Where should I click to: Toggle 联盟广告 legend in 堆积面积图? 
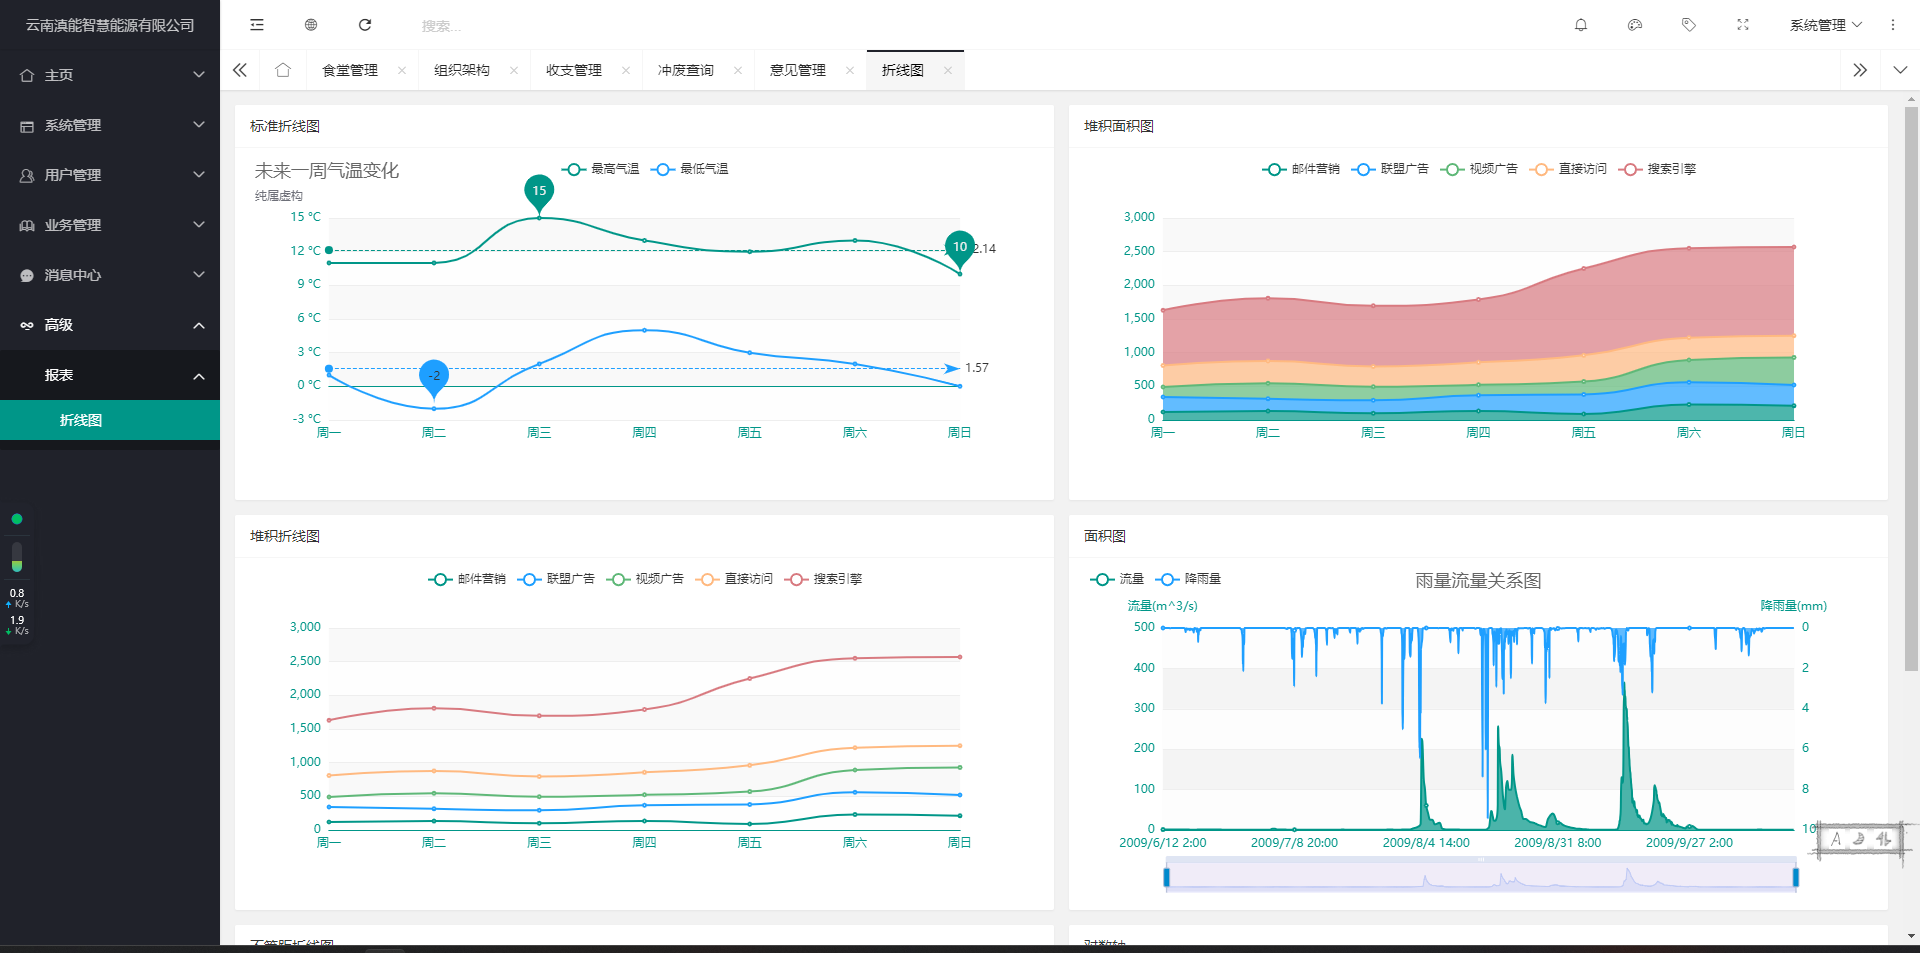1390,169
